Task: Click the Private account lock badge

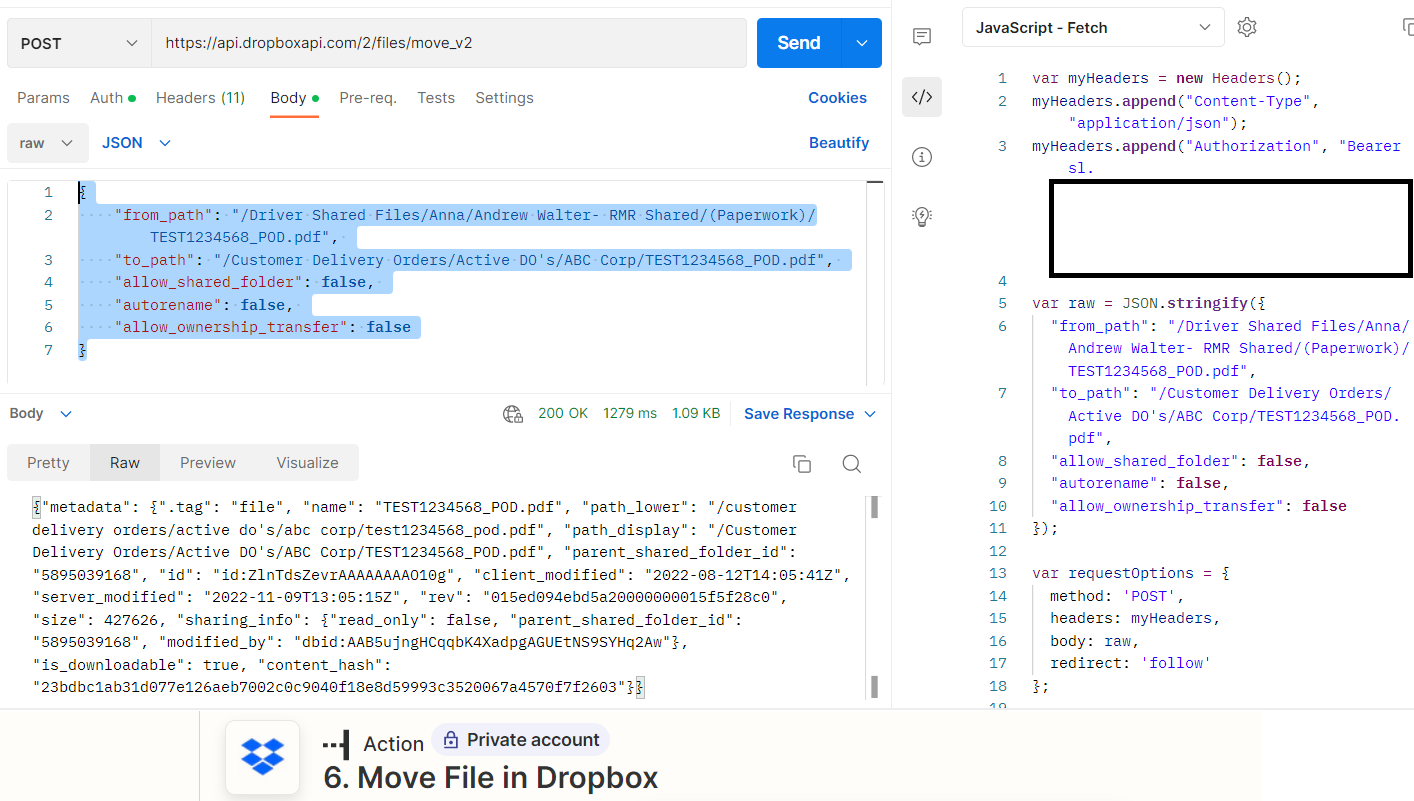Action: [521, 740]
